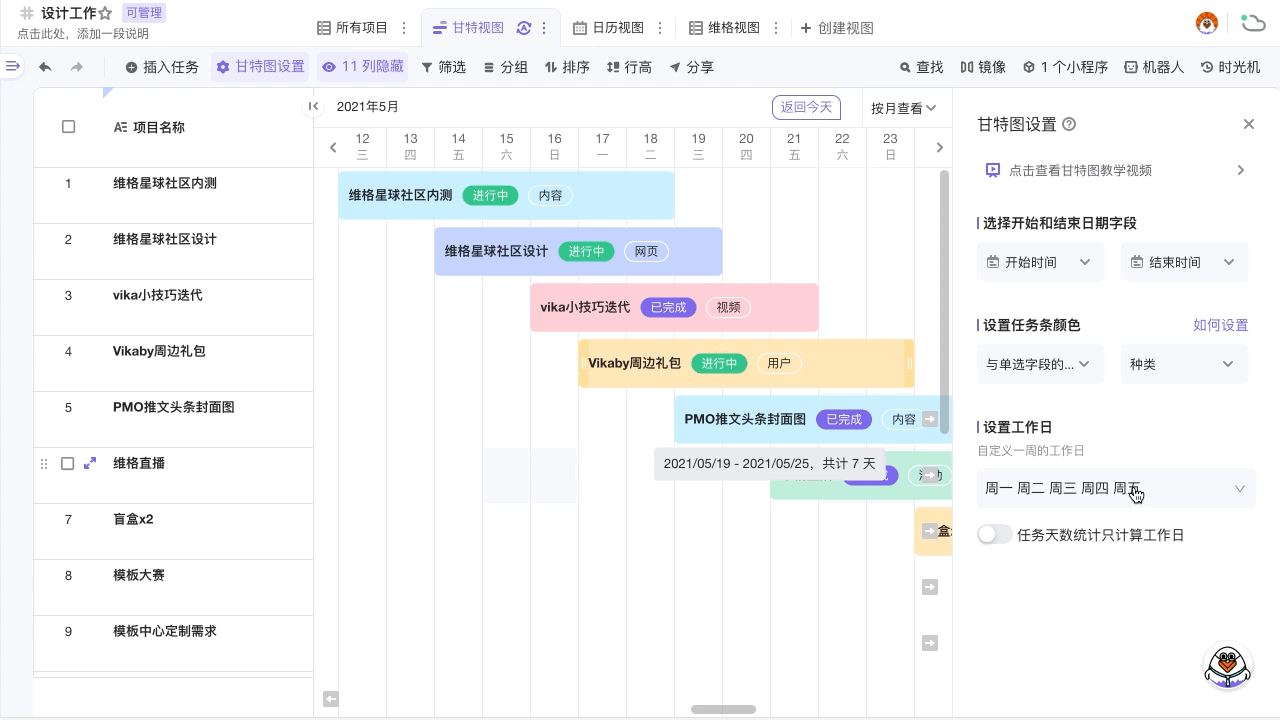Open the 时光机 time machine
Screen dimensions: 1280x720
1230,67
